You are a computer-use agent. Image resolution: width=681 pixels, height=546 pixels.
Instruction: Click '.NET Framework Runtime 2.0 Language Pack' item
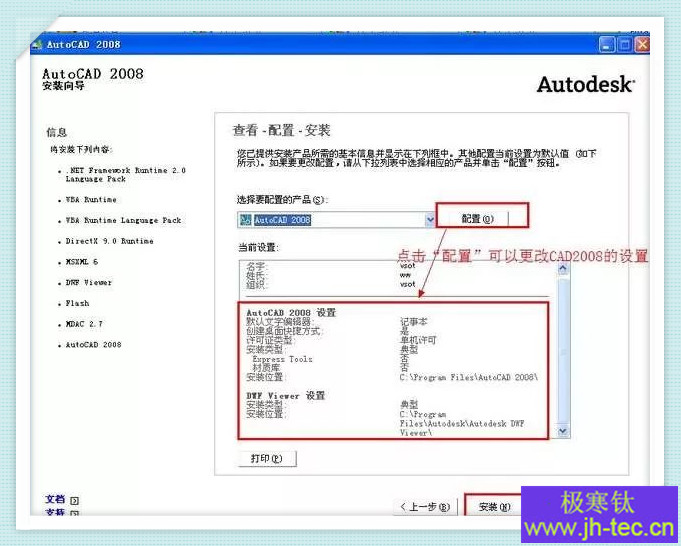tap(126, 175)
